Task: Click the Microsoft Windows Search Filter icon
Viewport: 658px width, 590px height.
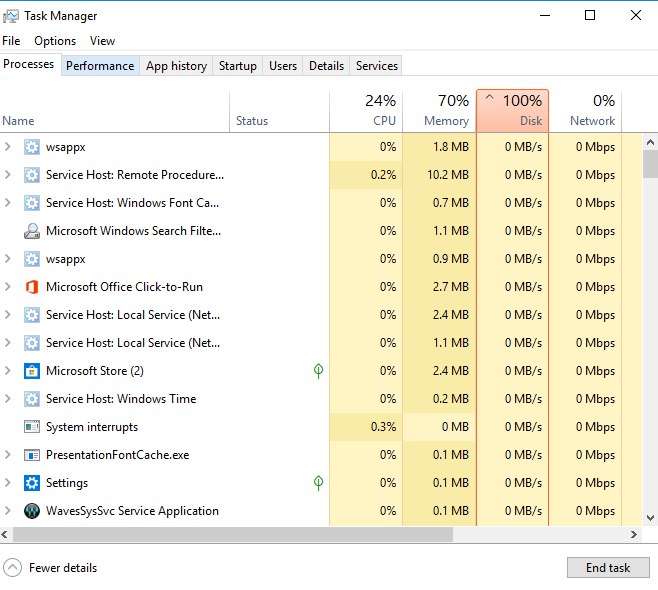Action: pos(32,231)
